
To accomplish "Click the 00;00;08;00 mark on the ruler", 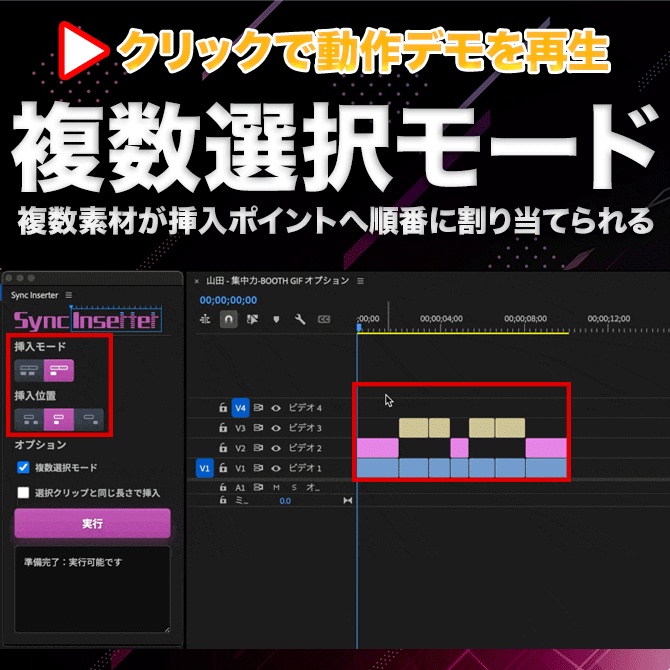I will pyautogui.click(x=525, y=318).
